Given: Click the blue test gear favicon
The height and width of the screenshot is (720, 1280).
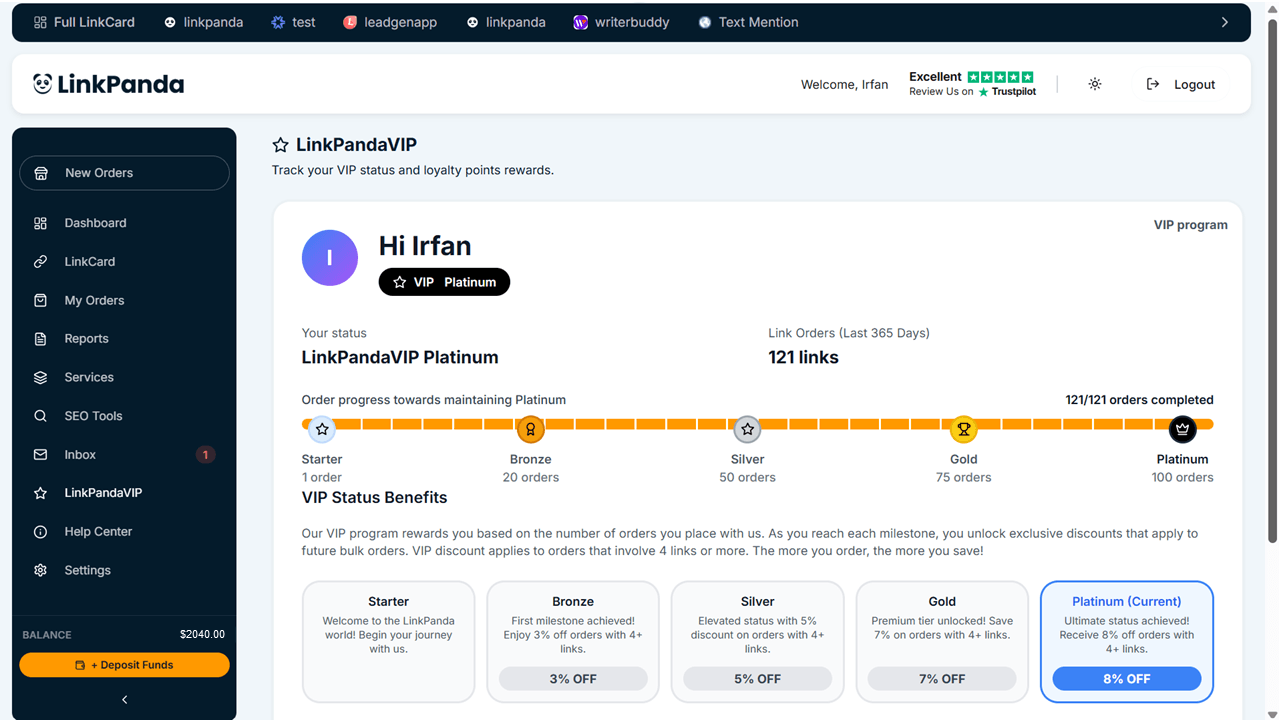Looking at the screenshot, I should click(278, 22).
